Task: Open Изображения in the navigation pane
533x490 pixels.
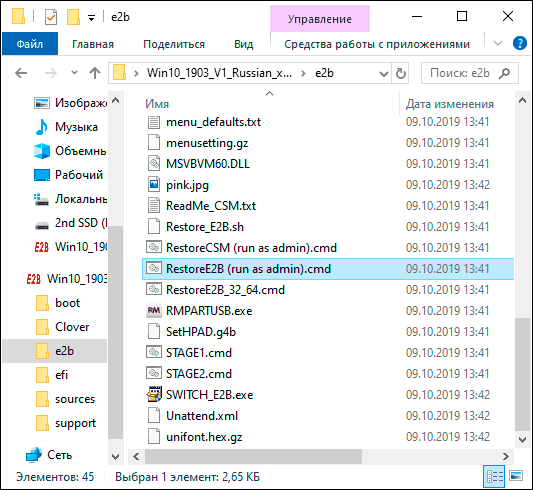Action: pos(71,103)
